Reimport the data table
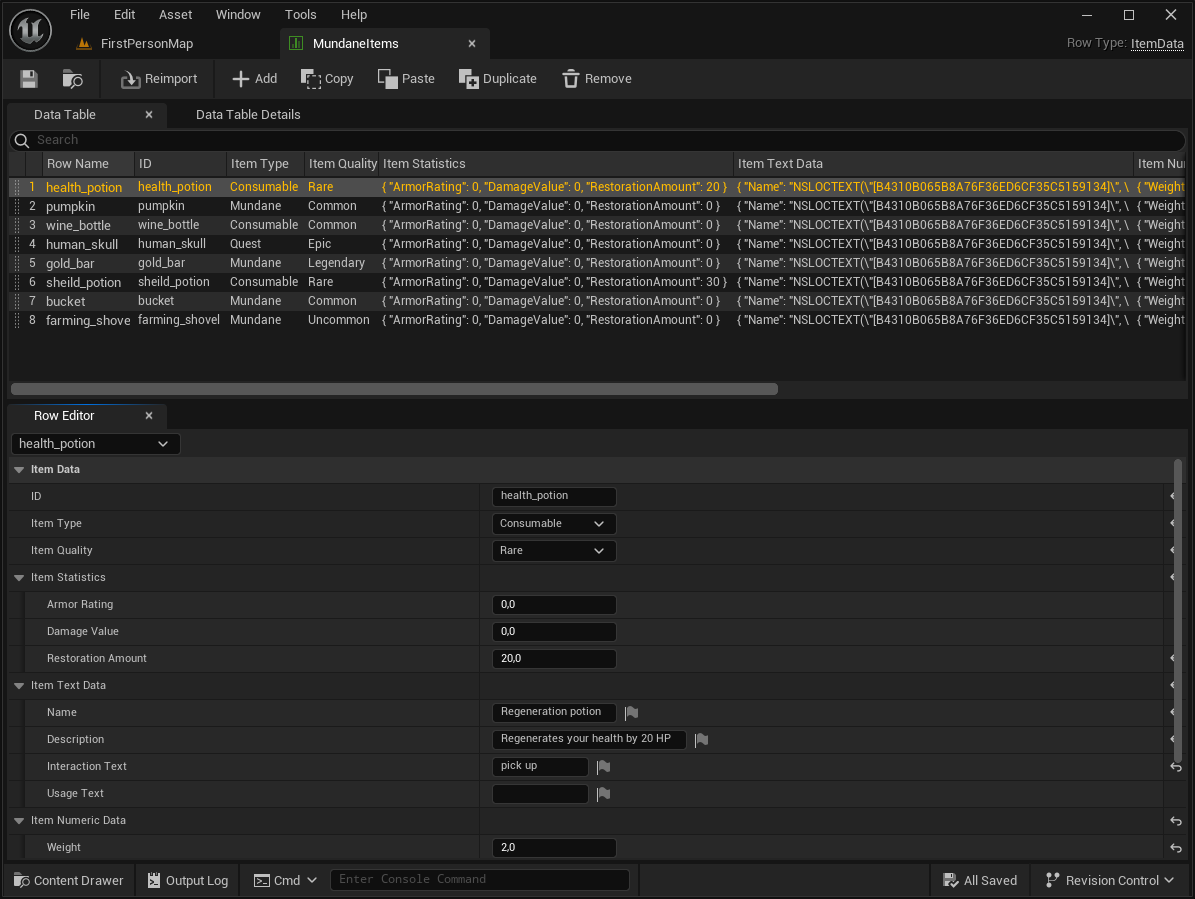 (159, 79)
